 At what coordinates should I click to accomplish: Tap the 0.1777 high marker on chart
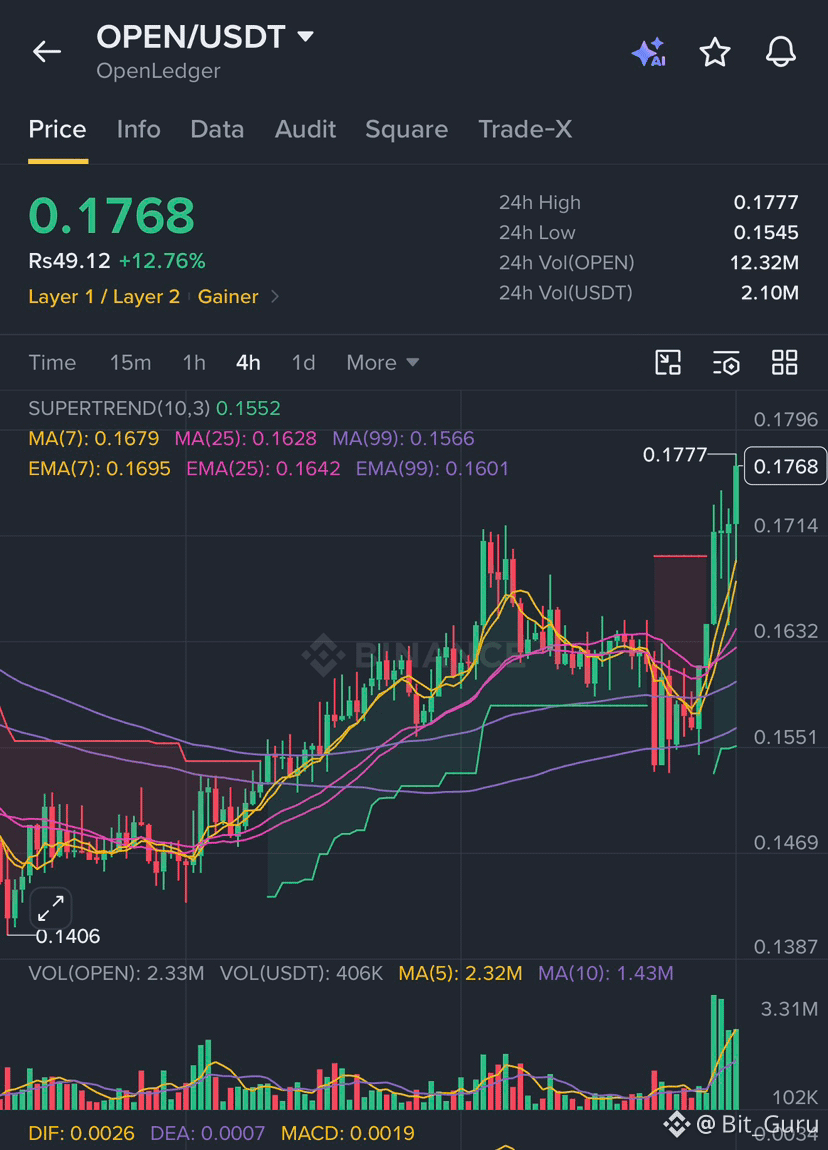[x=675, y=455]
